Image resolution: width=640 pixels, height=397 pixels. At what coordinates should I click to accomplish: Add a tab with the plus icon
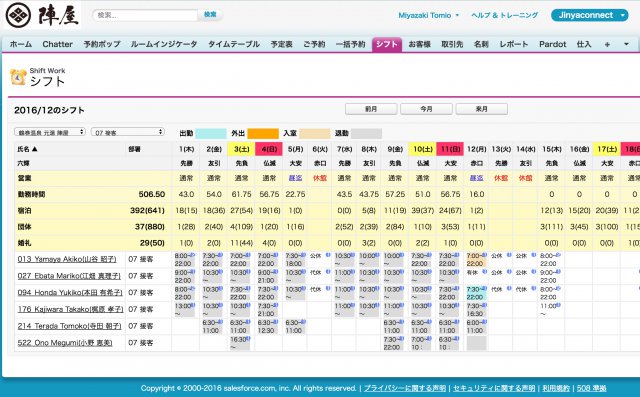pos(607,44)
